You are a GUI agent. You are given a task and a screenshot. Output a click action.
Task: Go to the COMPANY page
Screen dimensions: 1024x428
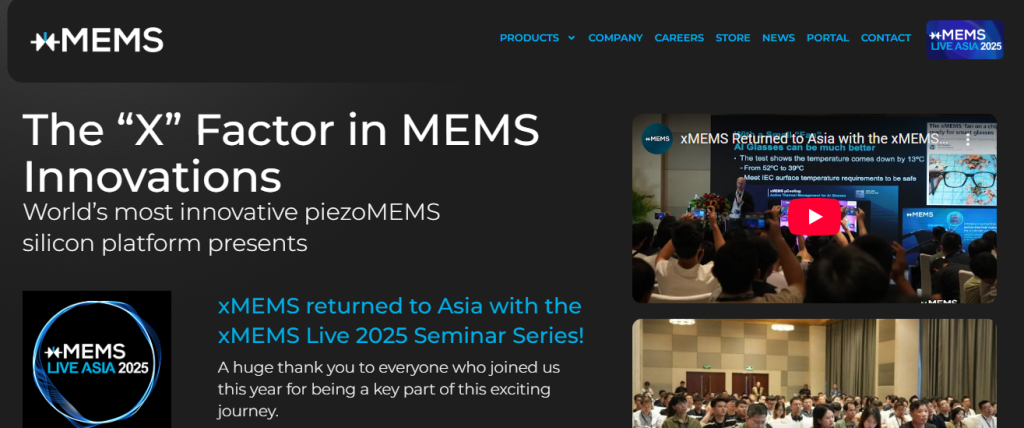615,38
